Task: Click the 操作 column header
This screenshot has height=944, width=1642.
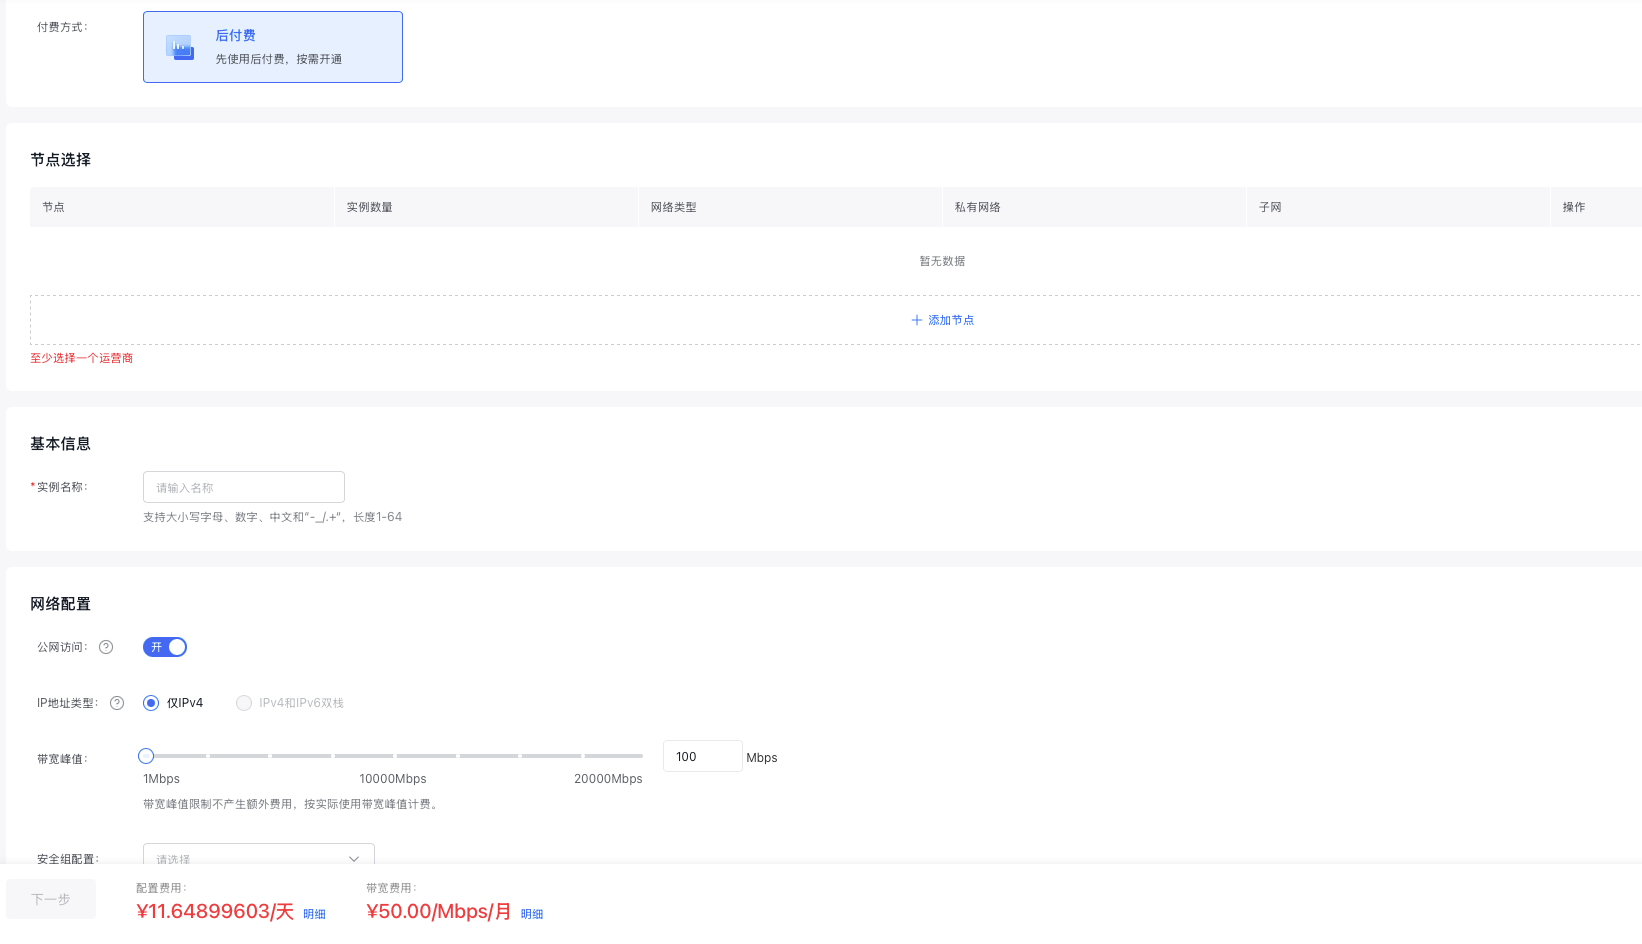Action: click(1574, 207)
